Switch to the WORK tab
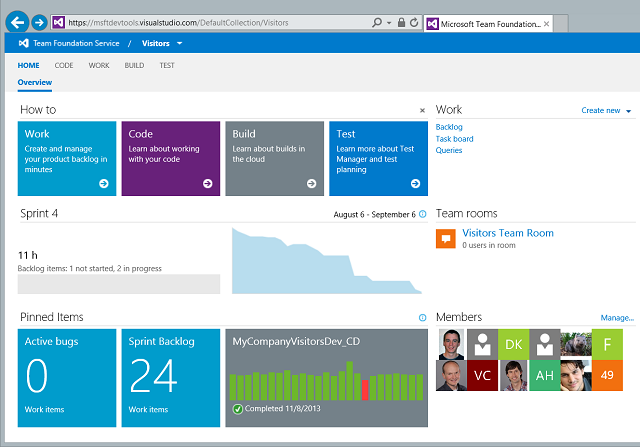640x447 pixels. click(x=99, y=65)
